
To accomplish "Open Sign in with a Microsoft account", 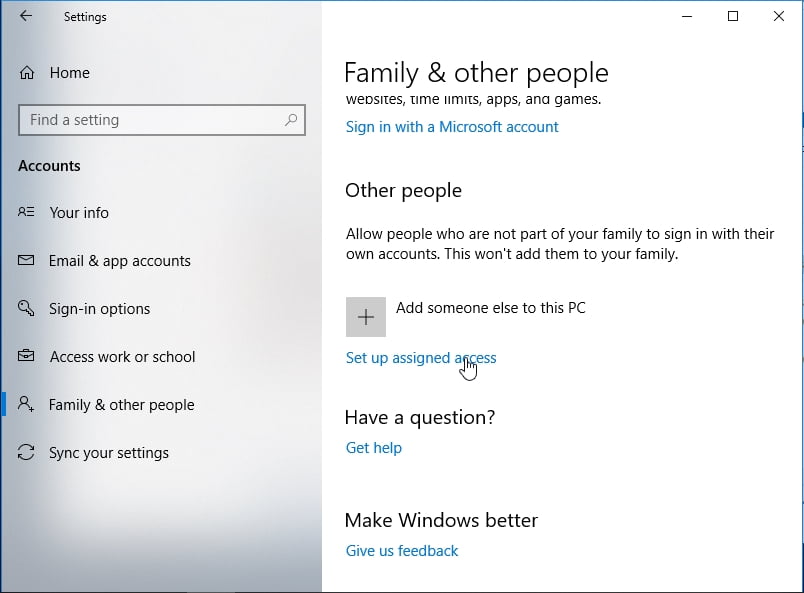I will [452, 127].
